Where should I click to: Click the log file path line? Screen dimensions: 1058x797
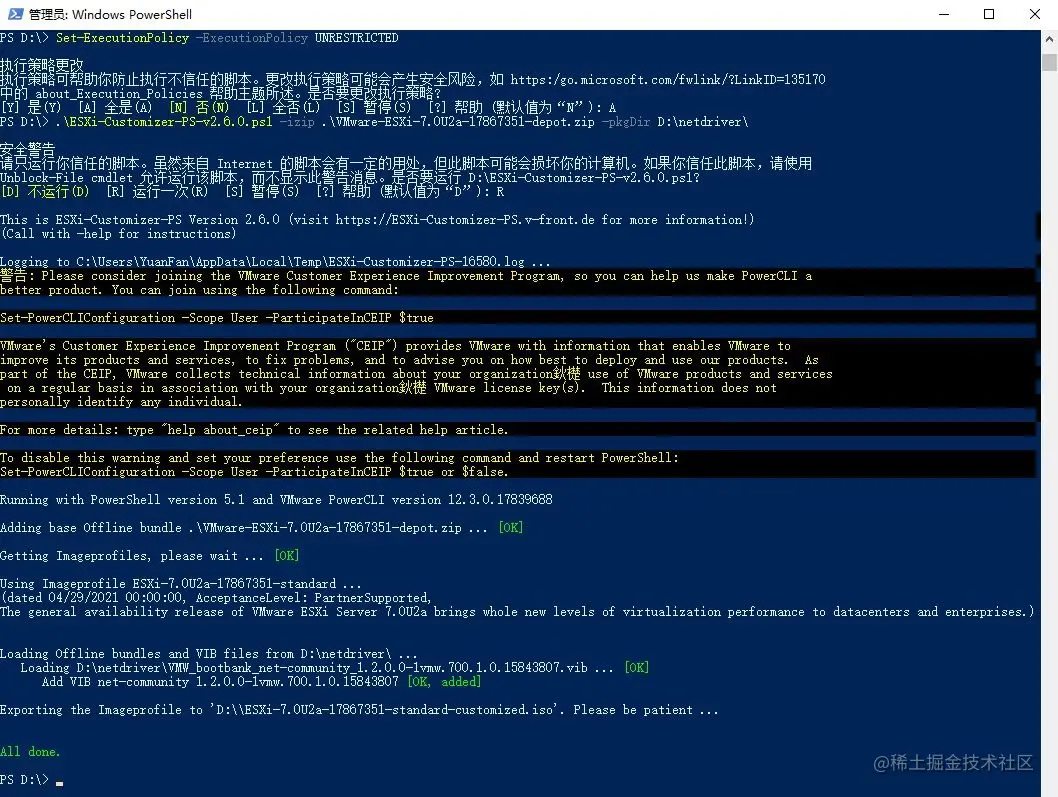275,262
